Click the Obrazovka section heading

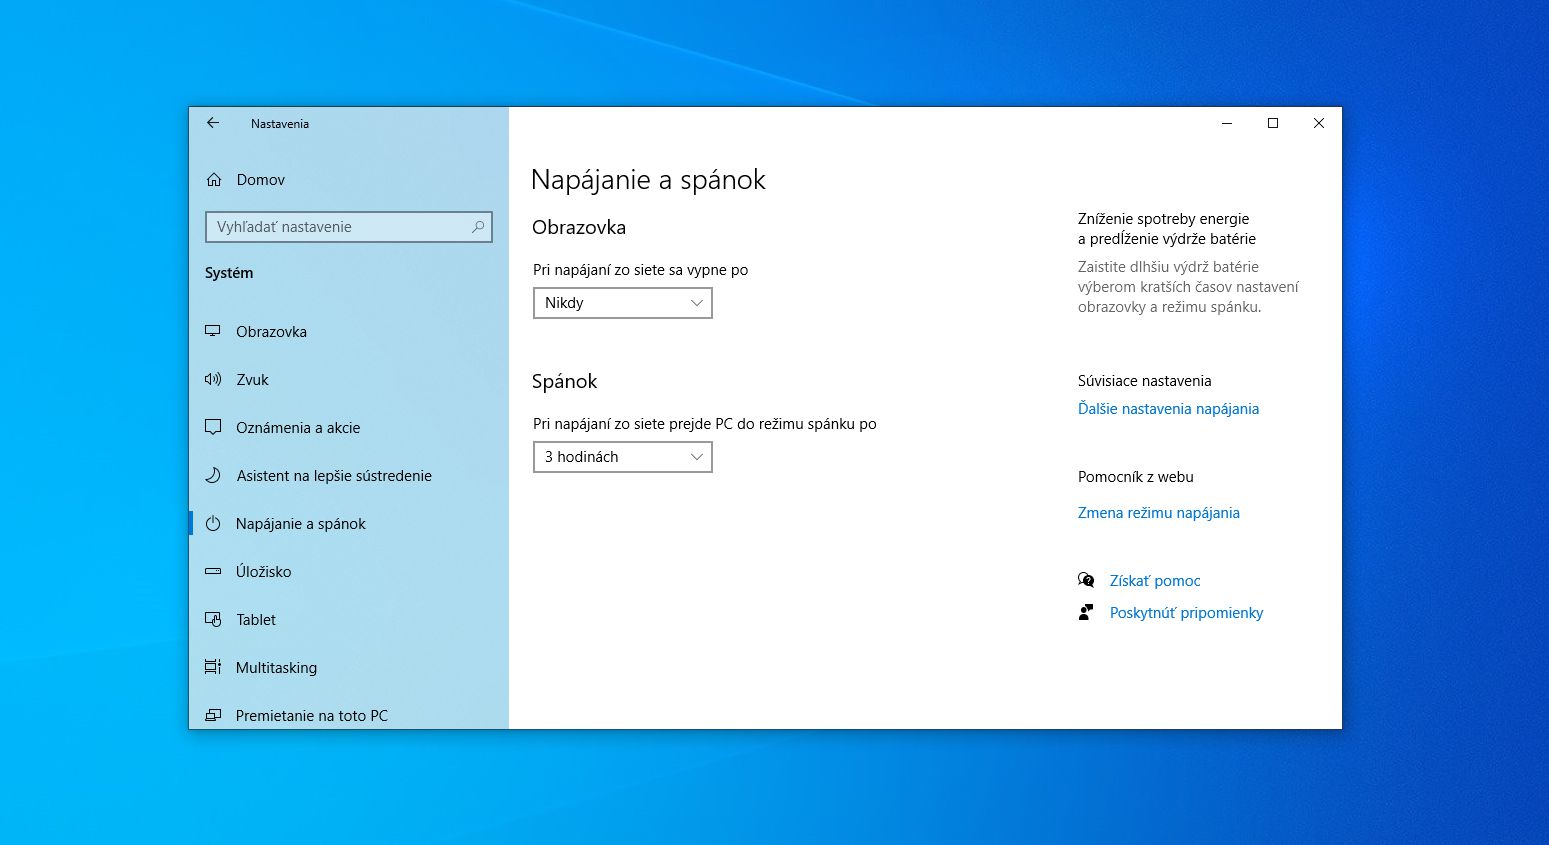[x=579, y=227]
